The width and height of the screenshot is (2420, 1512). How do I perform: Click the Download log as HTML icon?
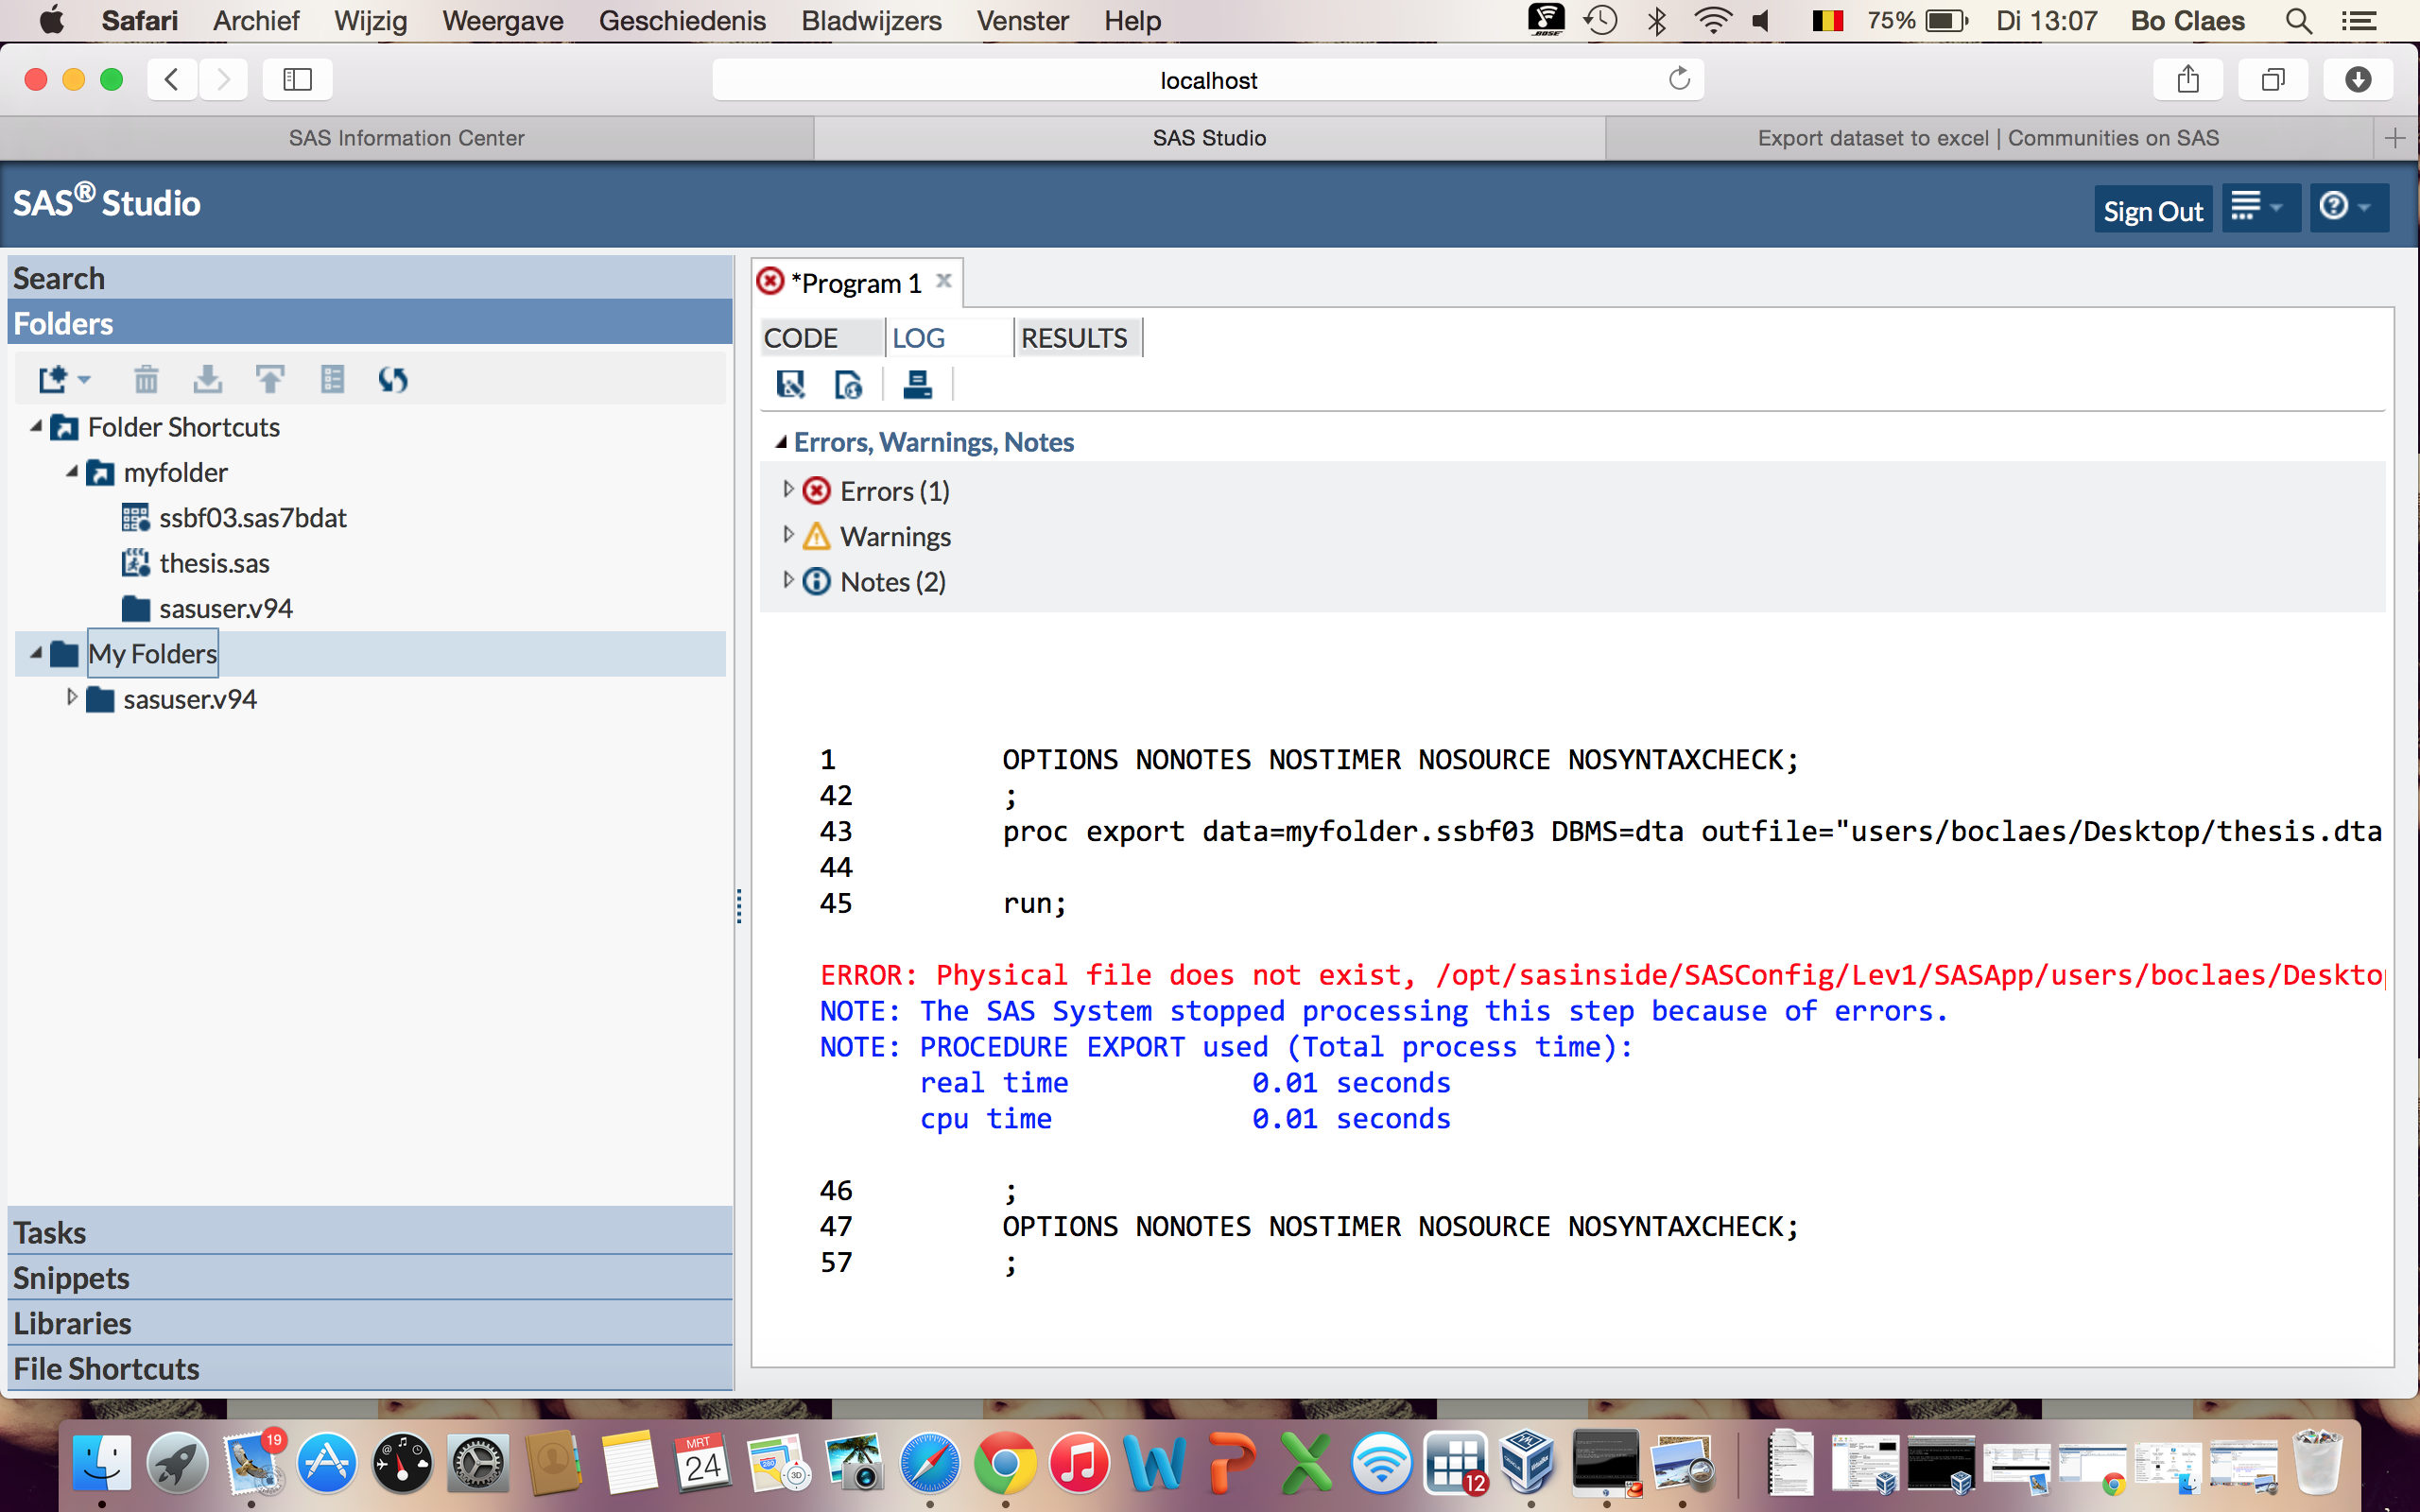790,385
